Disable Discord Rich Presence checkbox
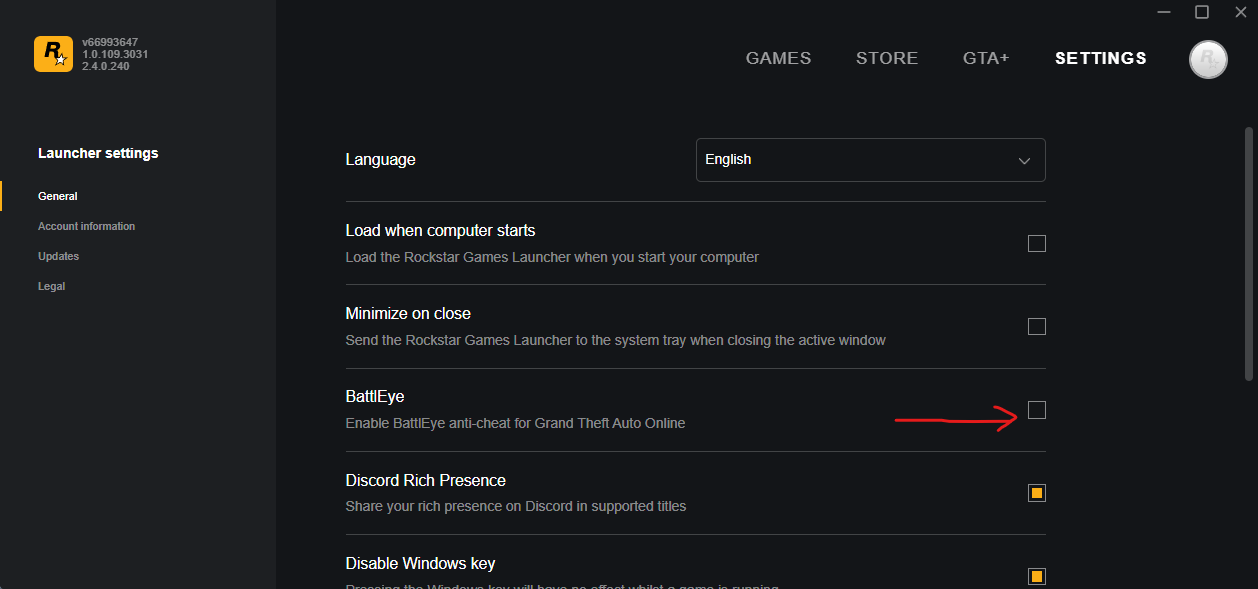This screenshot has width=1258, height=589. 1037,493
